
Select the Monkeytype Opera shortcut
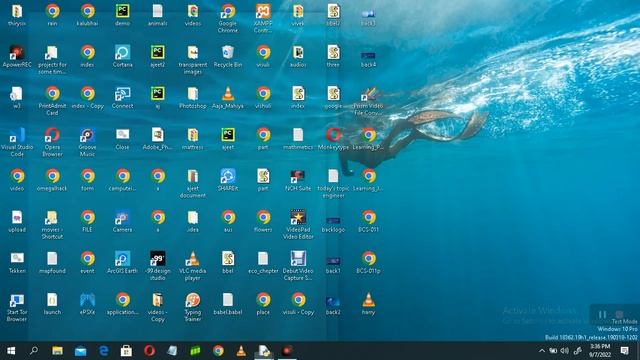pos(333,135)
